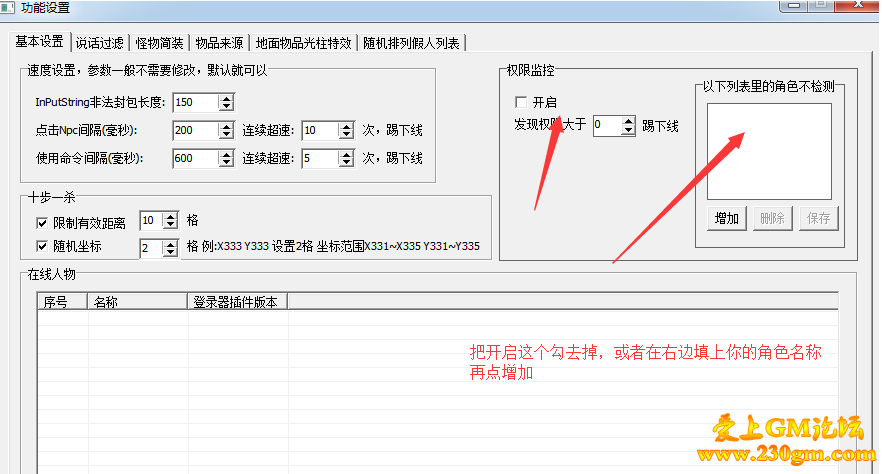Switch to the 基本设置 tab
The height and width of the screenshot is (474, 882).
39,42
